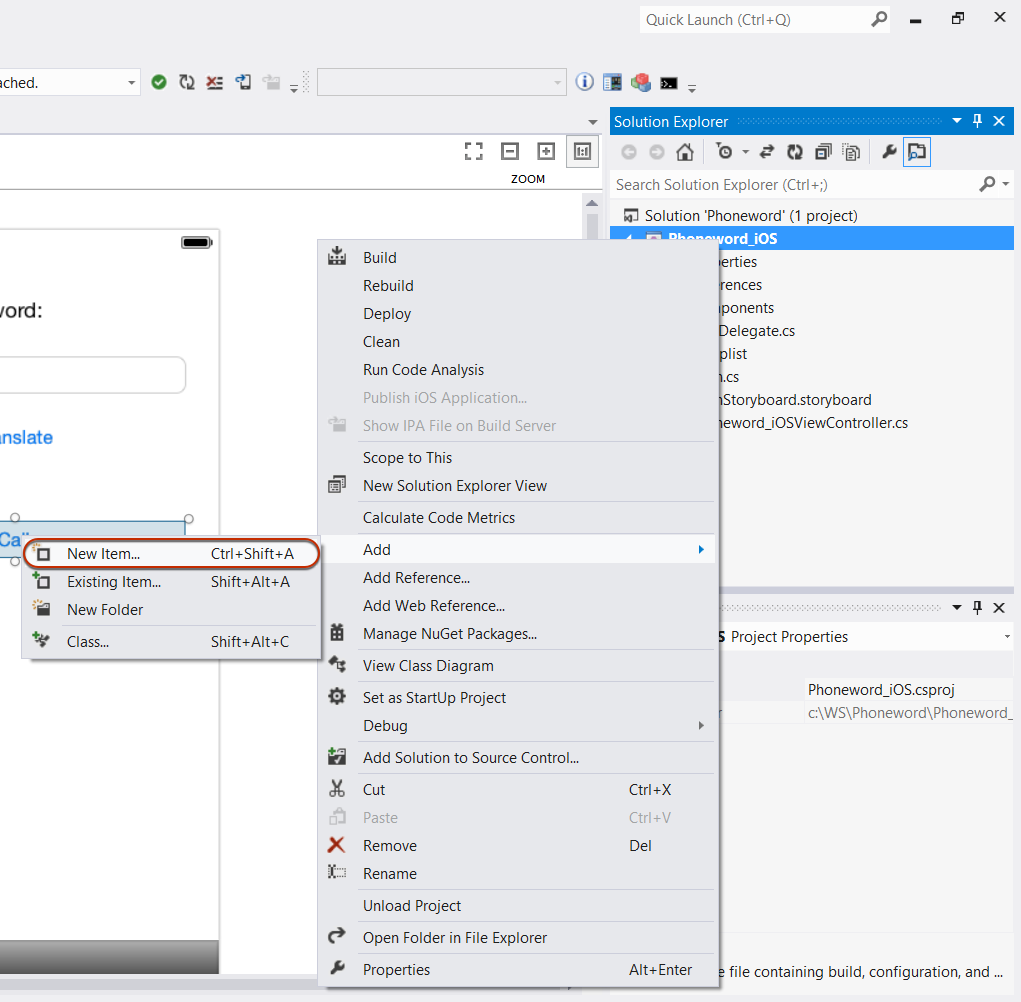Click the Refresh icon in Solution Explorer
Image resolution: width=1021 pixels, height=1002 pixels.
coord(794,152)
